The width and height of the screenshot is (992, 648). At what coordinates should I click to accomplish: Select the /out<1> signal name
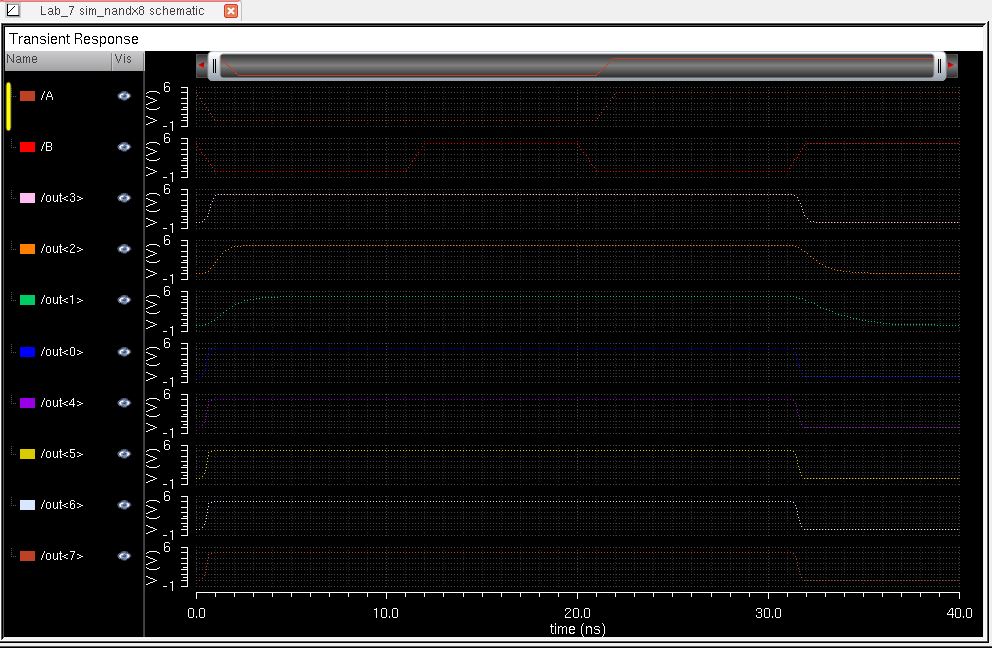tap(62, 300)
